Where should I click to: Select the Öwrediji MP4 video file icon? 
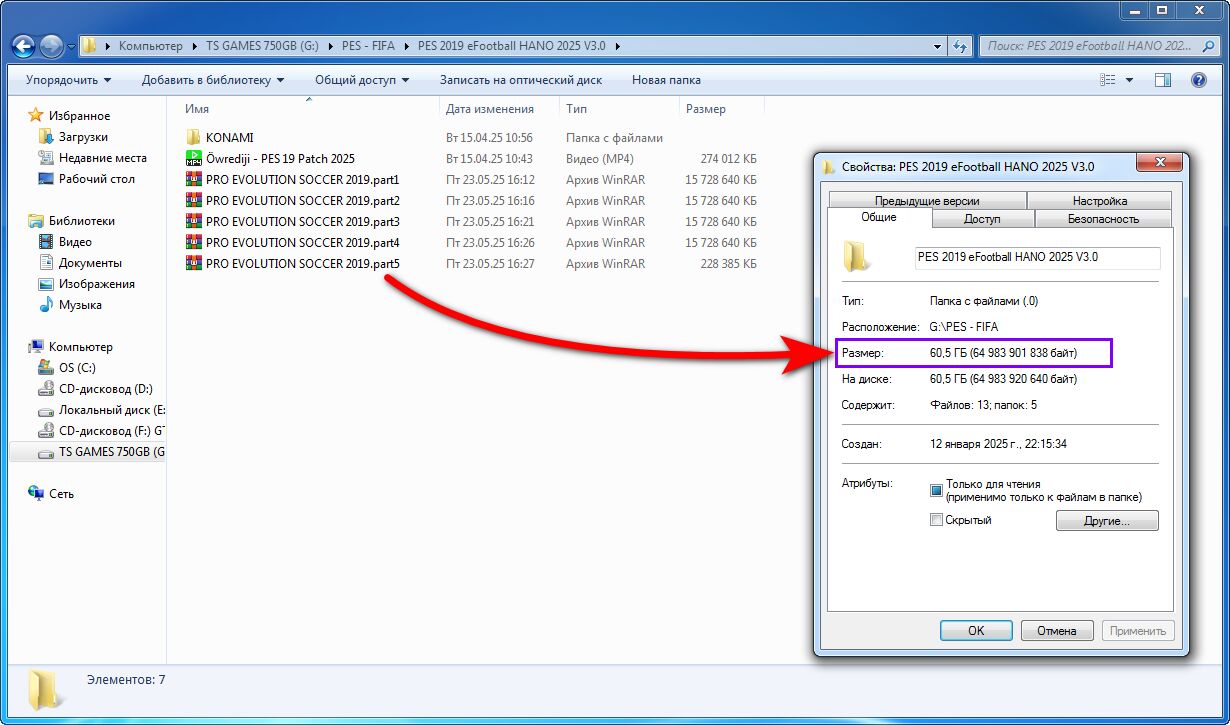tap(194, 159)
